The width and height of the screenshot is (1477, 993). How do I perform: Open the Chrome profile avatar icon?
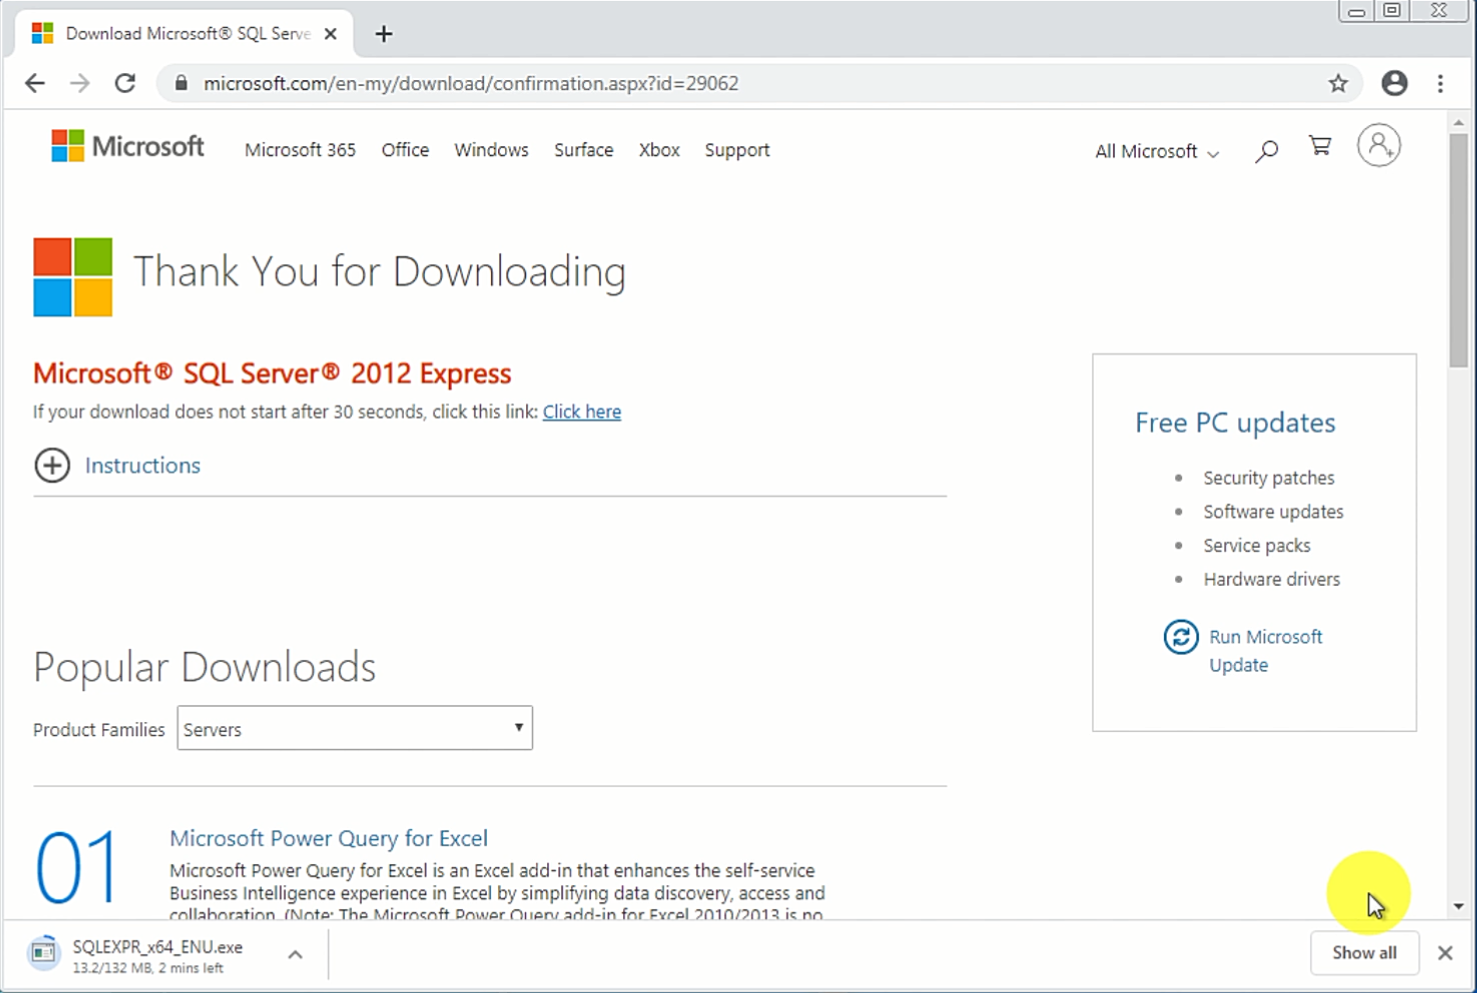click(x=1394, y=83)
